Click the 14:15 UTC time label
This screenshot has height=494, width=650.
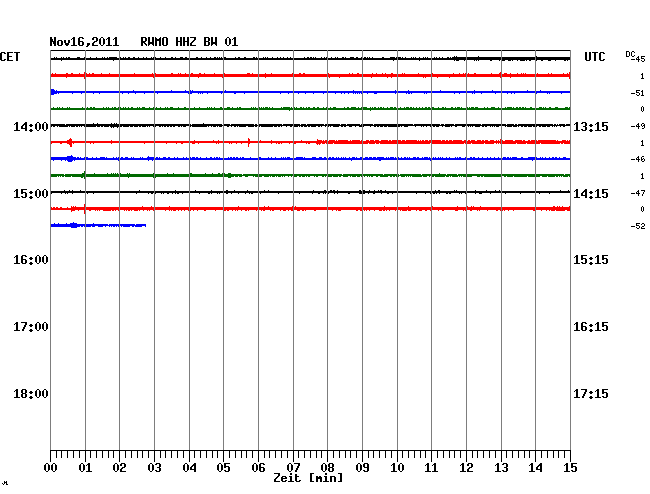click(x=591, y=194)
